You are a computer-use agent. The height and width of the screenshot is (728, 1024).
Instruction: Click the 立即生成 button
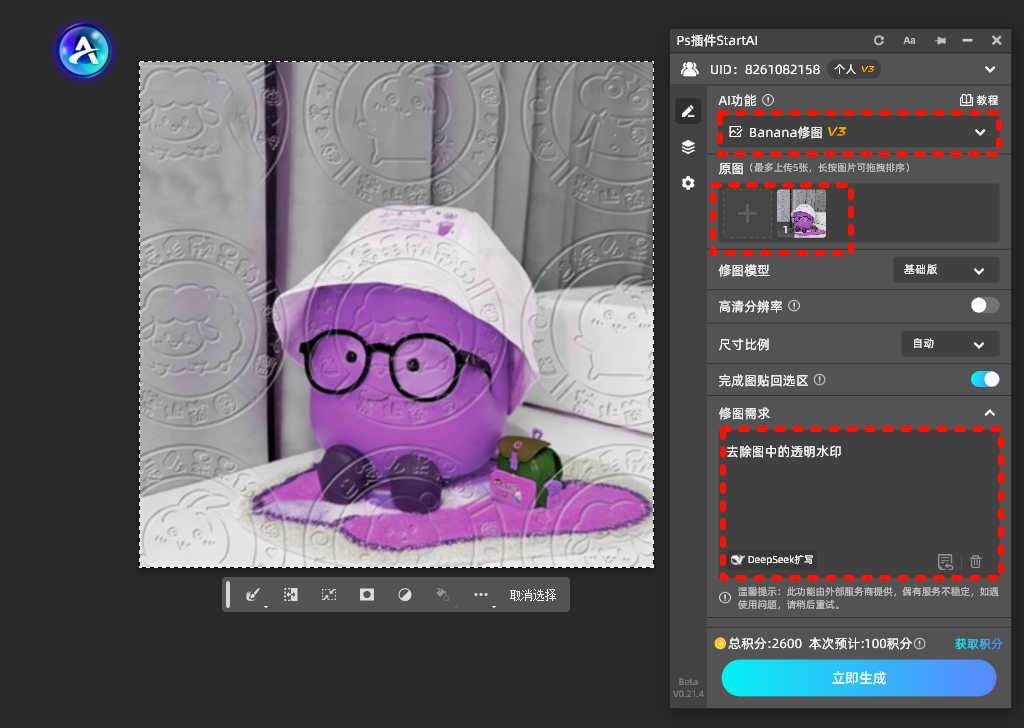[x=858, y=678]
